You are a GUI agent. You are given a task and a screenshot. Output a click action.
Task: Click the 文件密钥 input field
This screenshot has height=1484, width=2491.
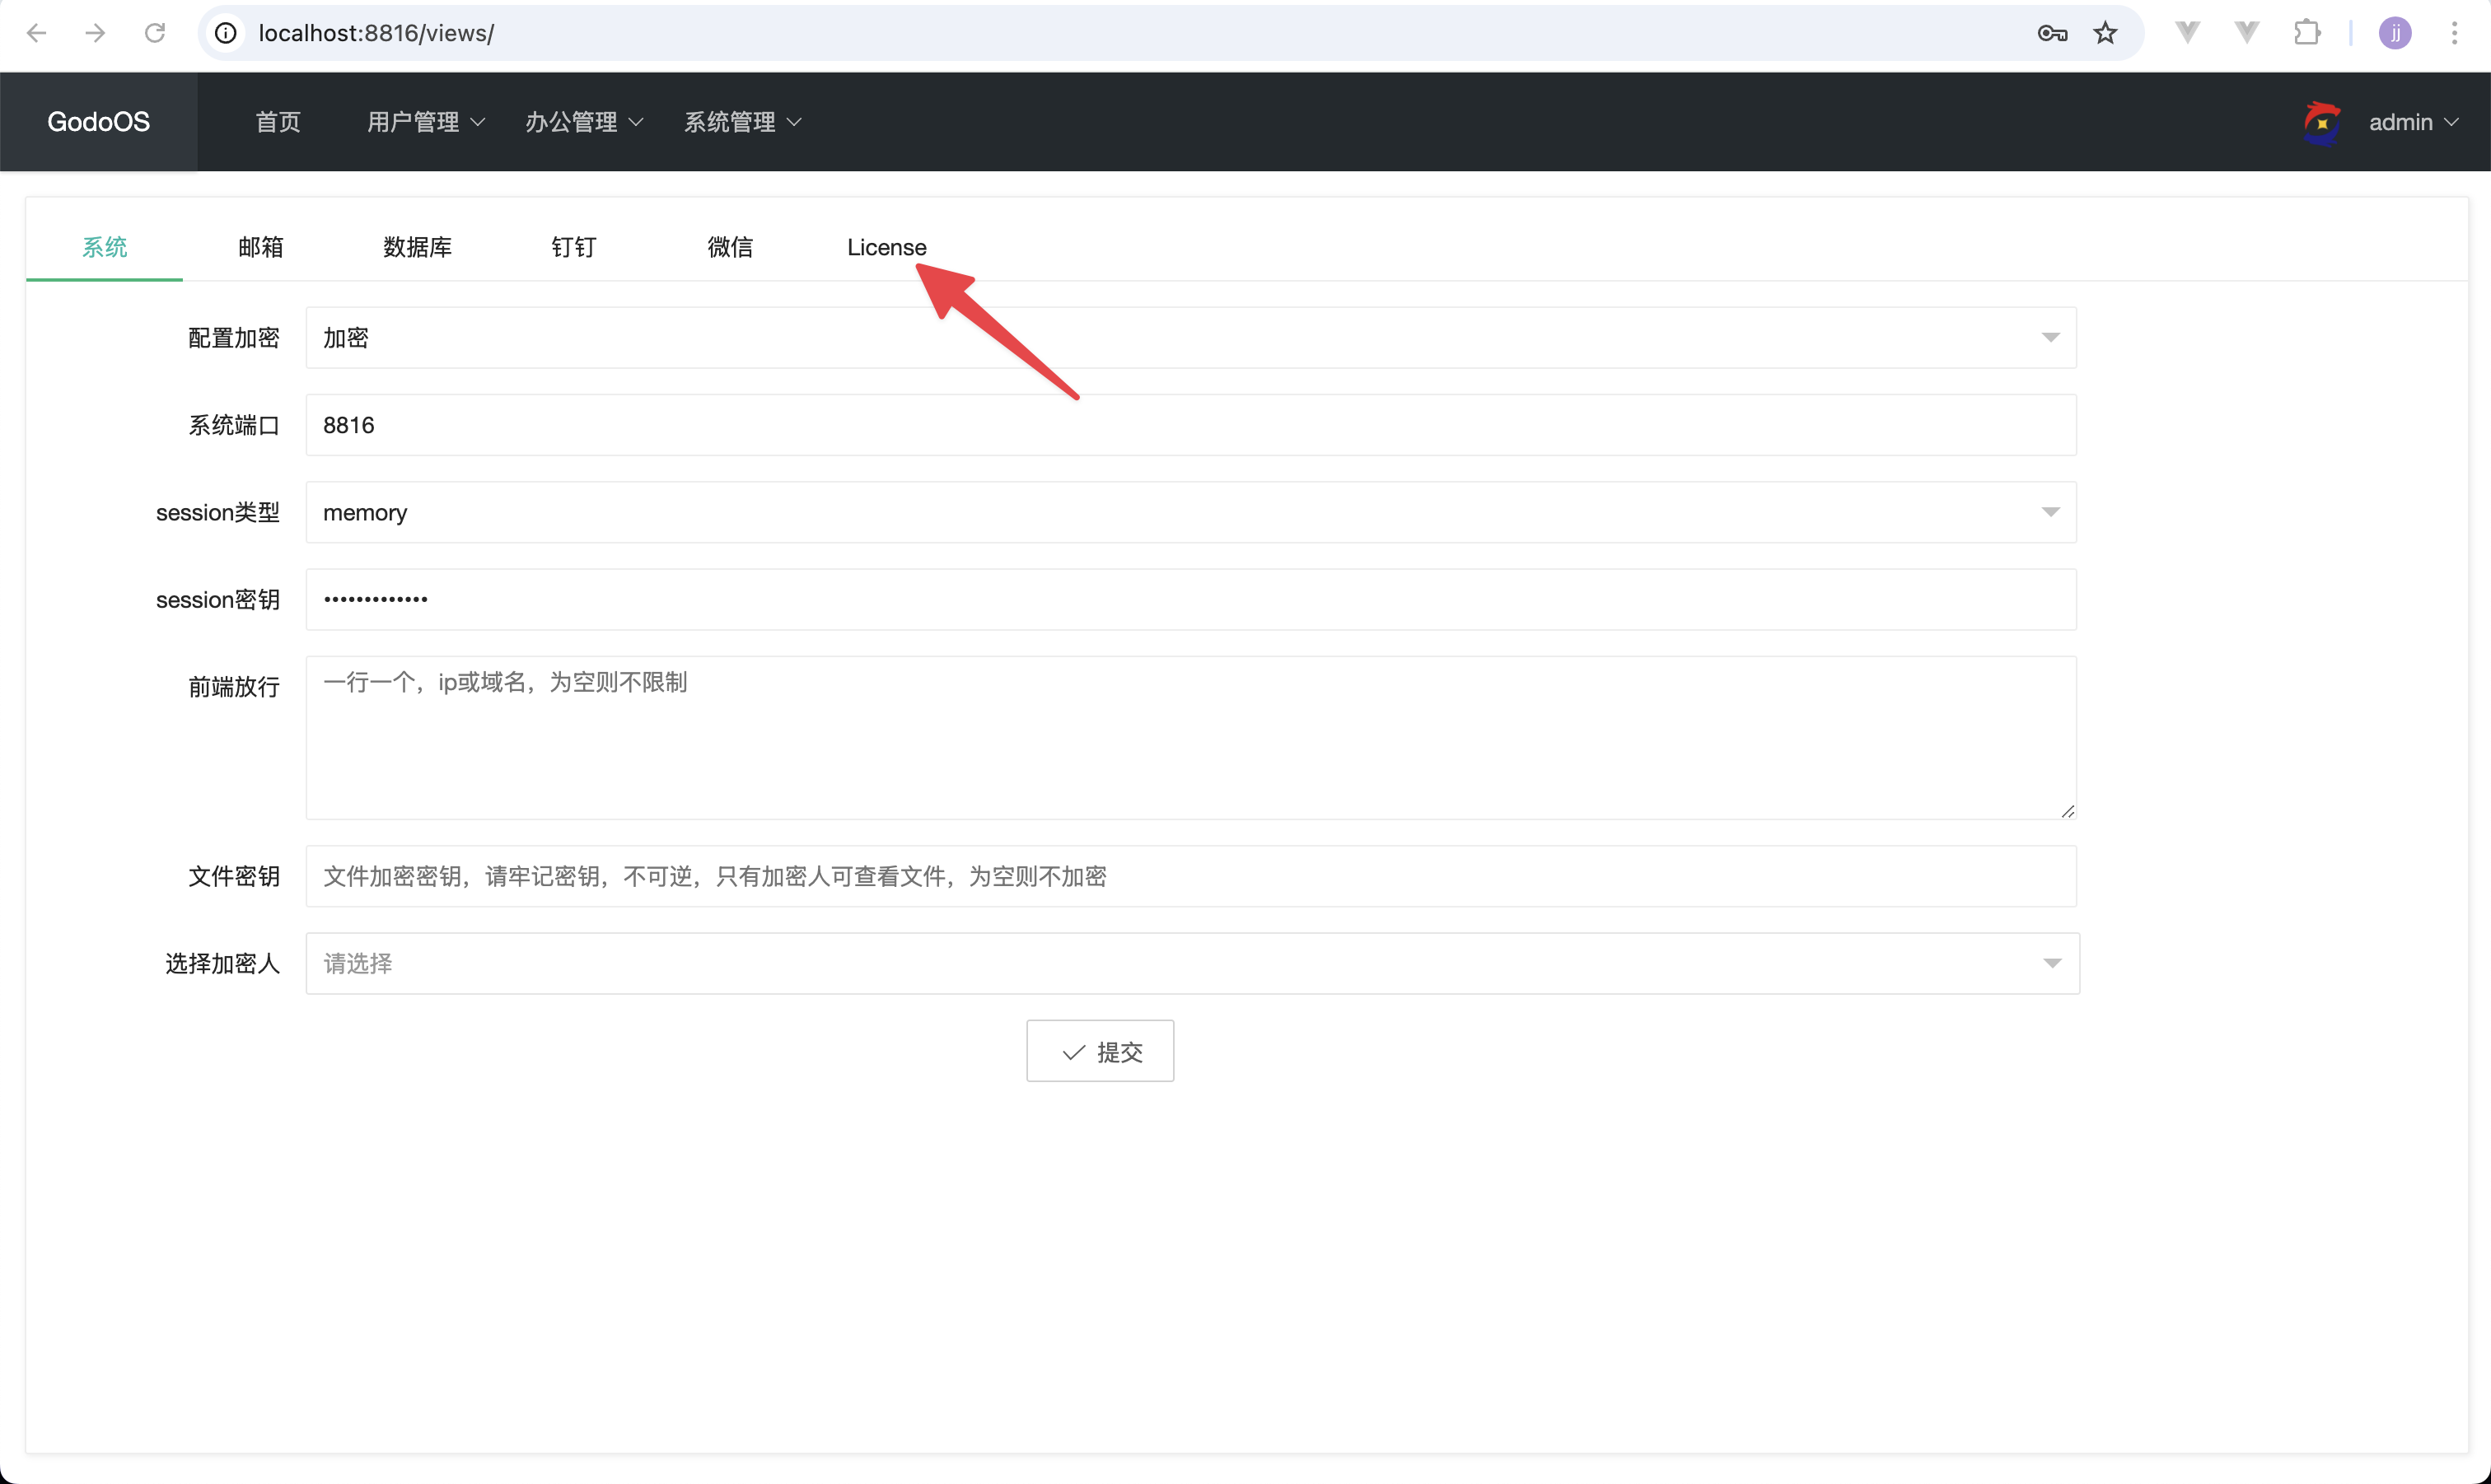tap(1191, 876)
